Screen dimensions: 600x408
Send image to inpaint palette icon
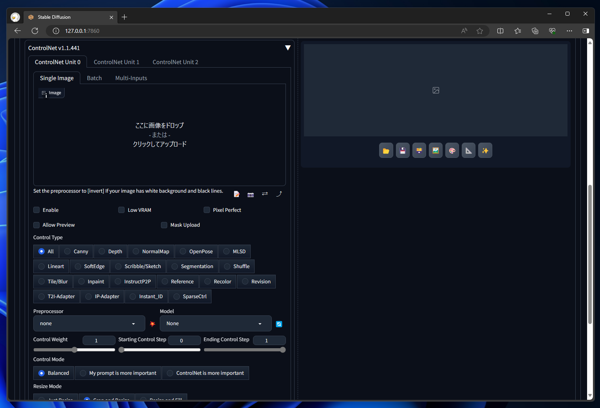point(452,151)
